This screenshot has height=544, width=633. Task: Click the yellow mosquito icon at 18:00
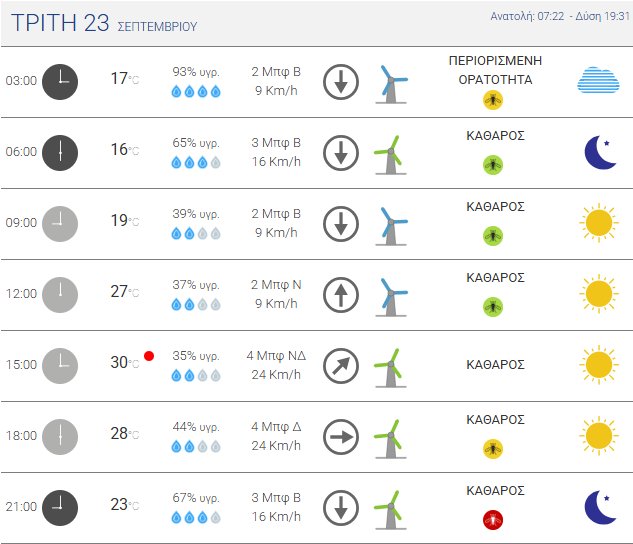[493, 448]
